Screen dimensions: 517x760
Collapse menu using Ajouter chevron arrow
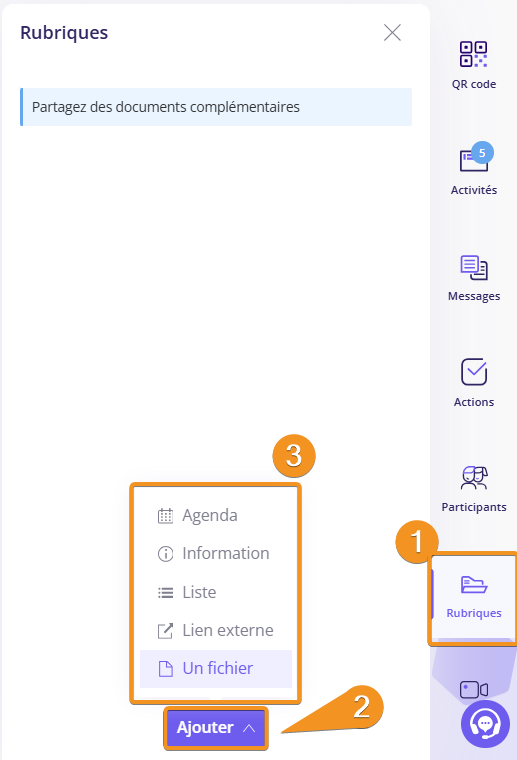249,728
